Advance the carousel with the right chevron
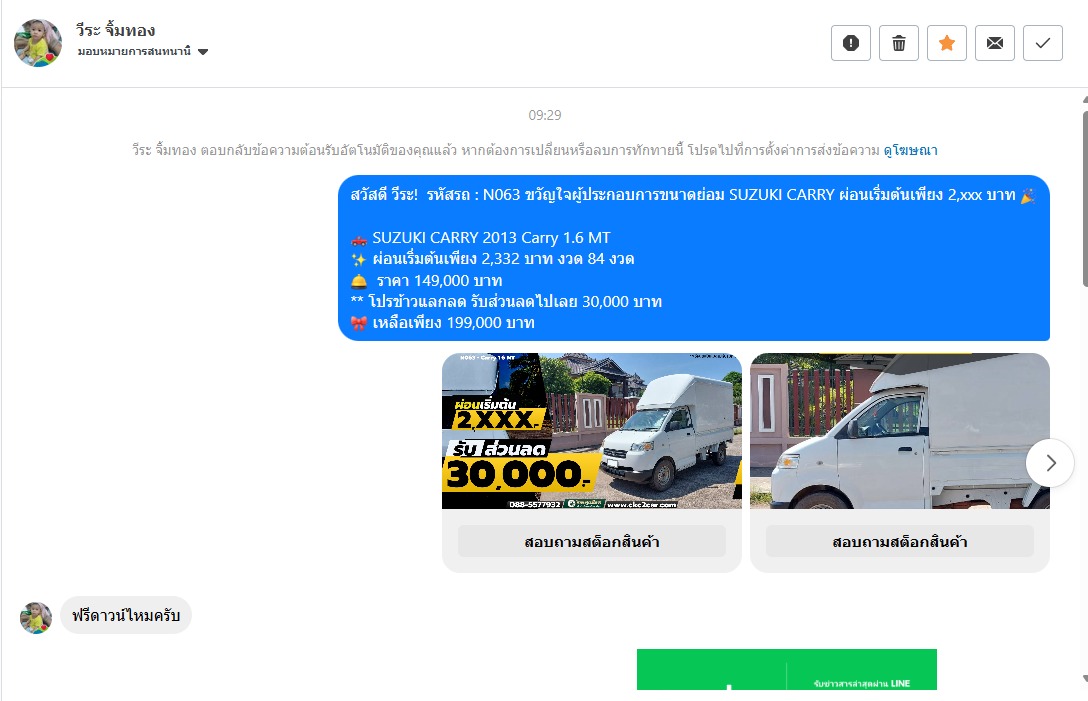 pyautogui.click(x=1050, y=463)
